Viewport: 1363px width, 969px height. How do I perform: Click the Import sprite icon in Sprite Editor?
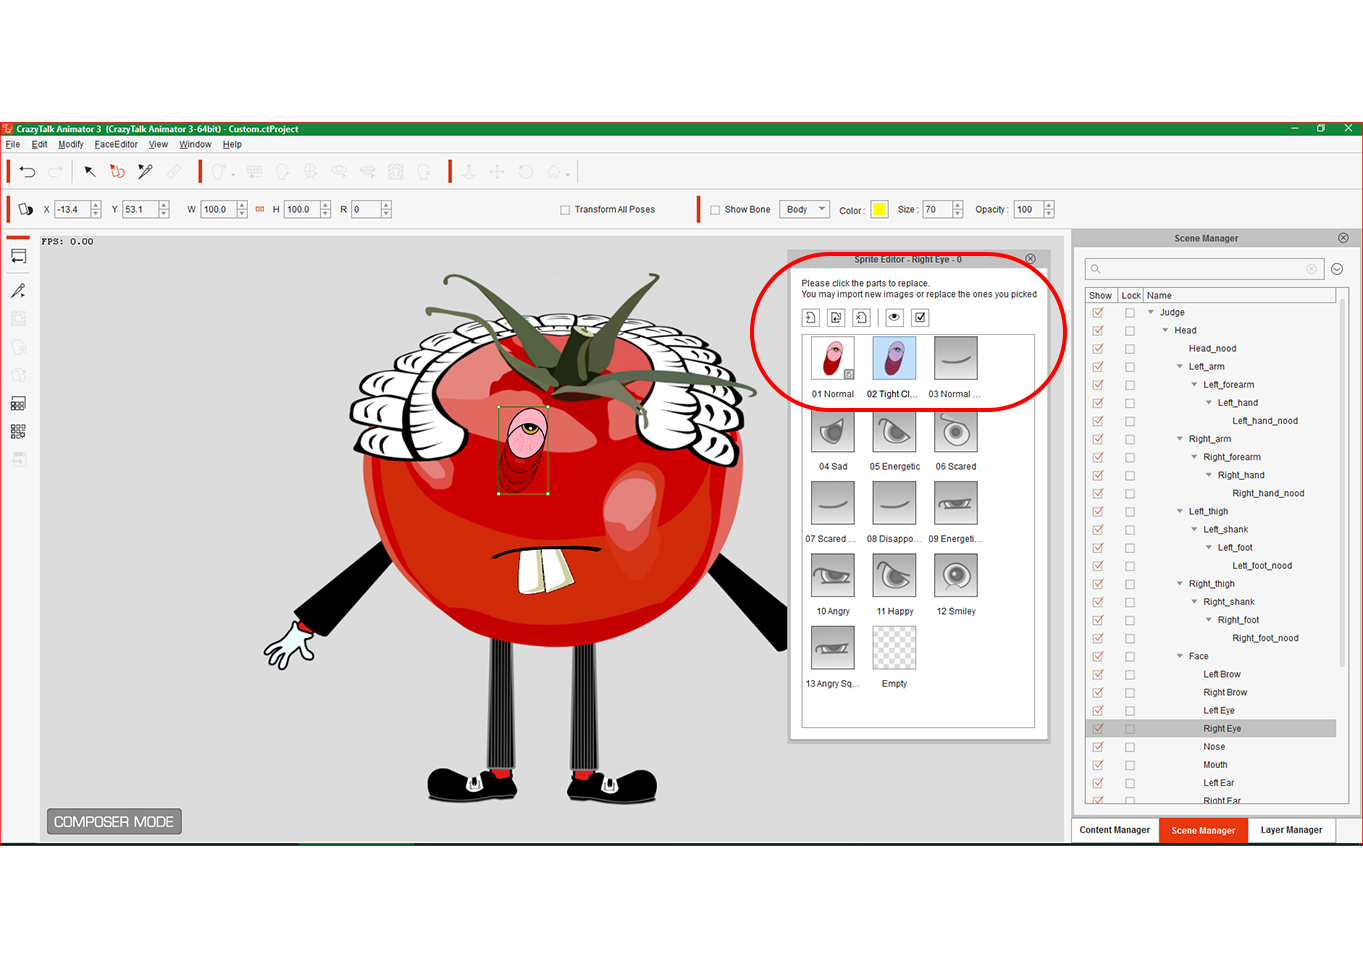811,318
